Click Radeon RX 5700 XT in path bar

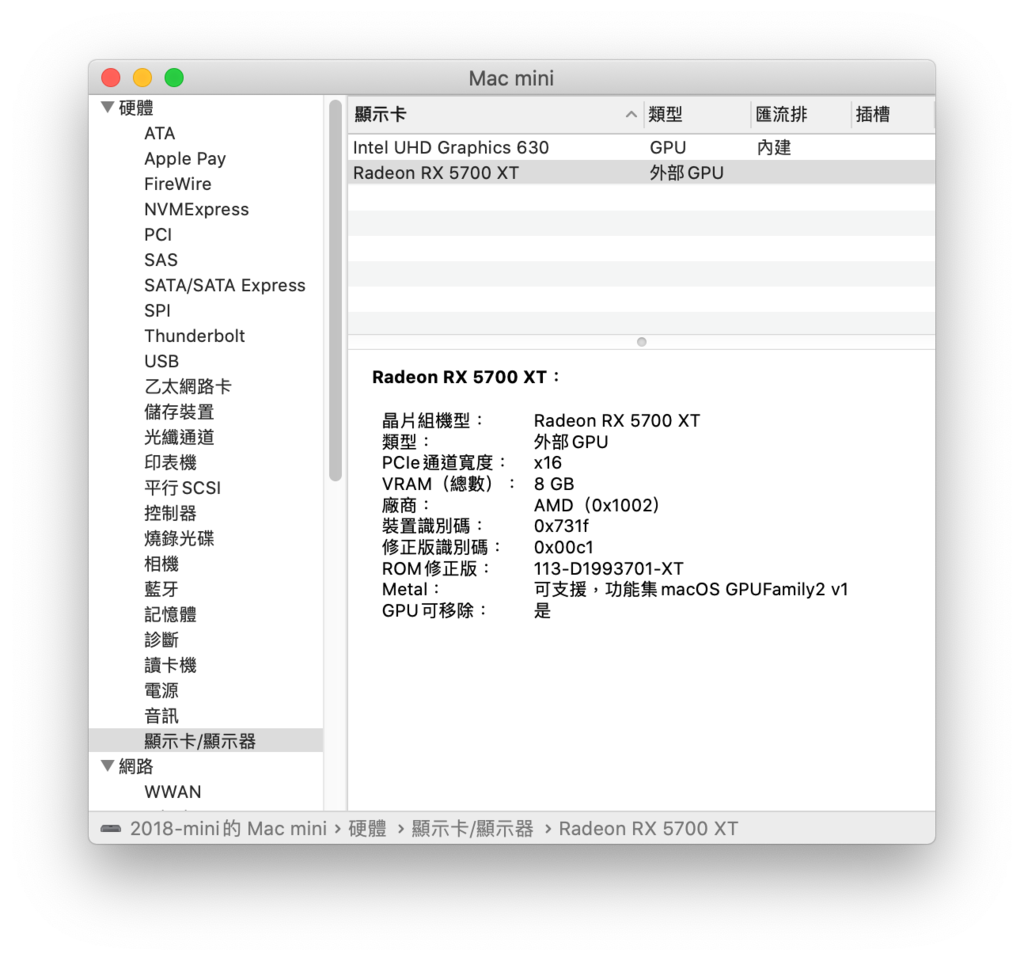point(648,828)
